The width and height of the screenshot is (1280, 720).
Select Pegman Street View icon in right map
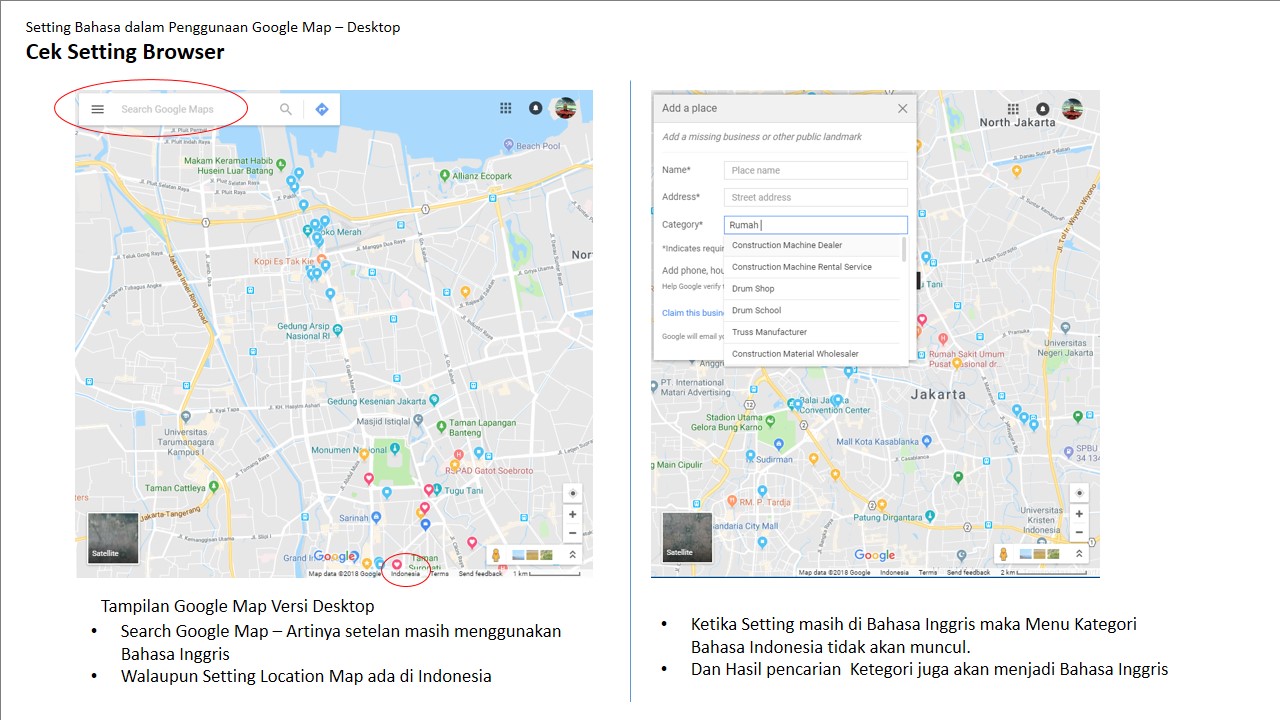point(1003,554)
